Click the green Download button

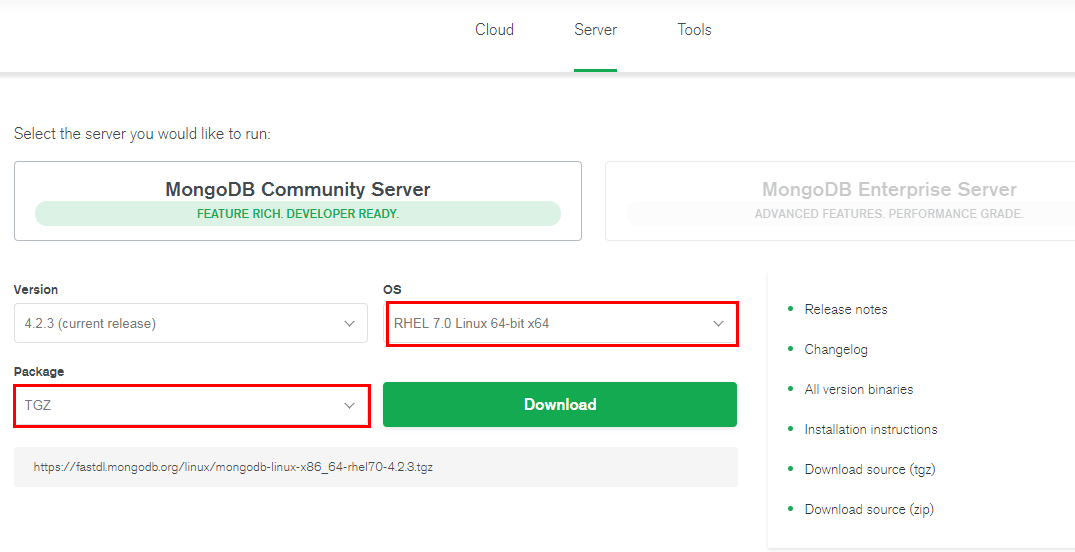coord(559,405)
